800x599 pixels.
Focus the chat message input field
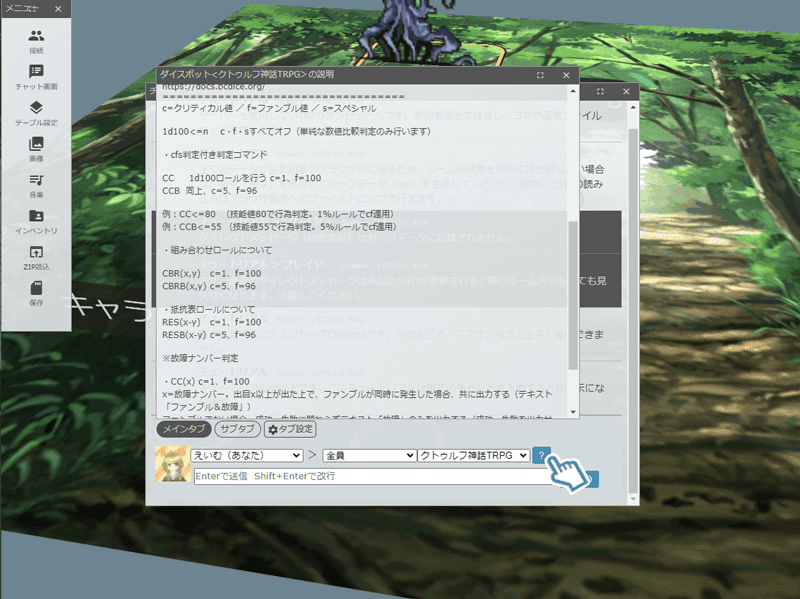377,476
